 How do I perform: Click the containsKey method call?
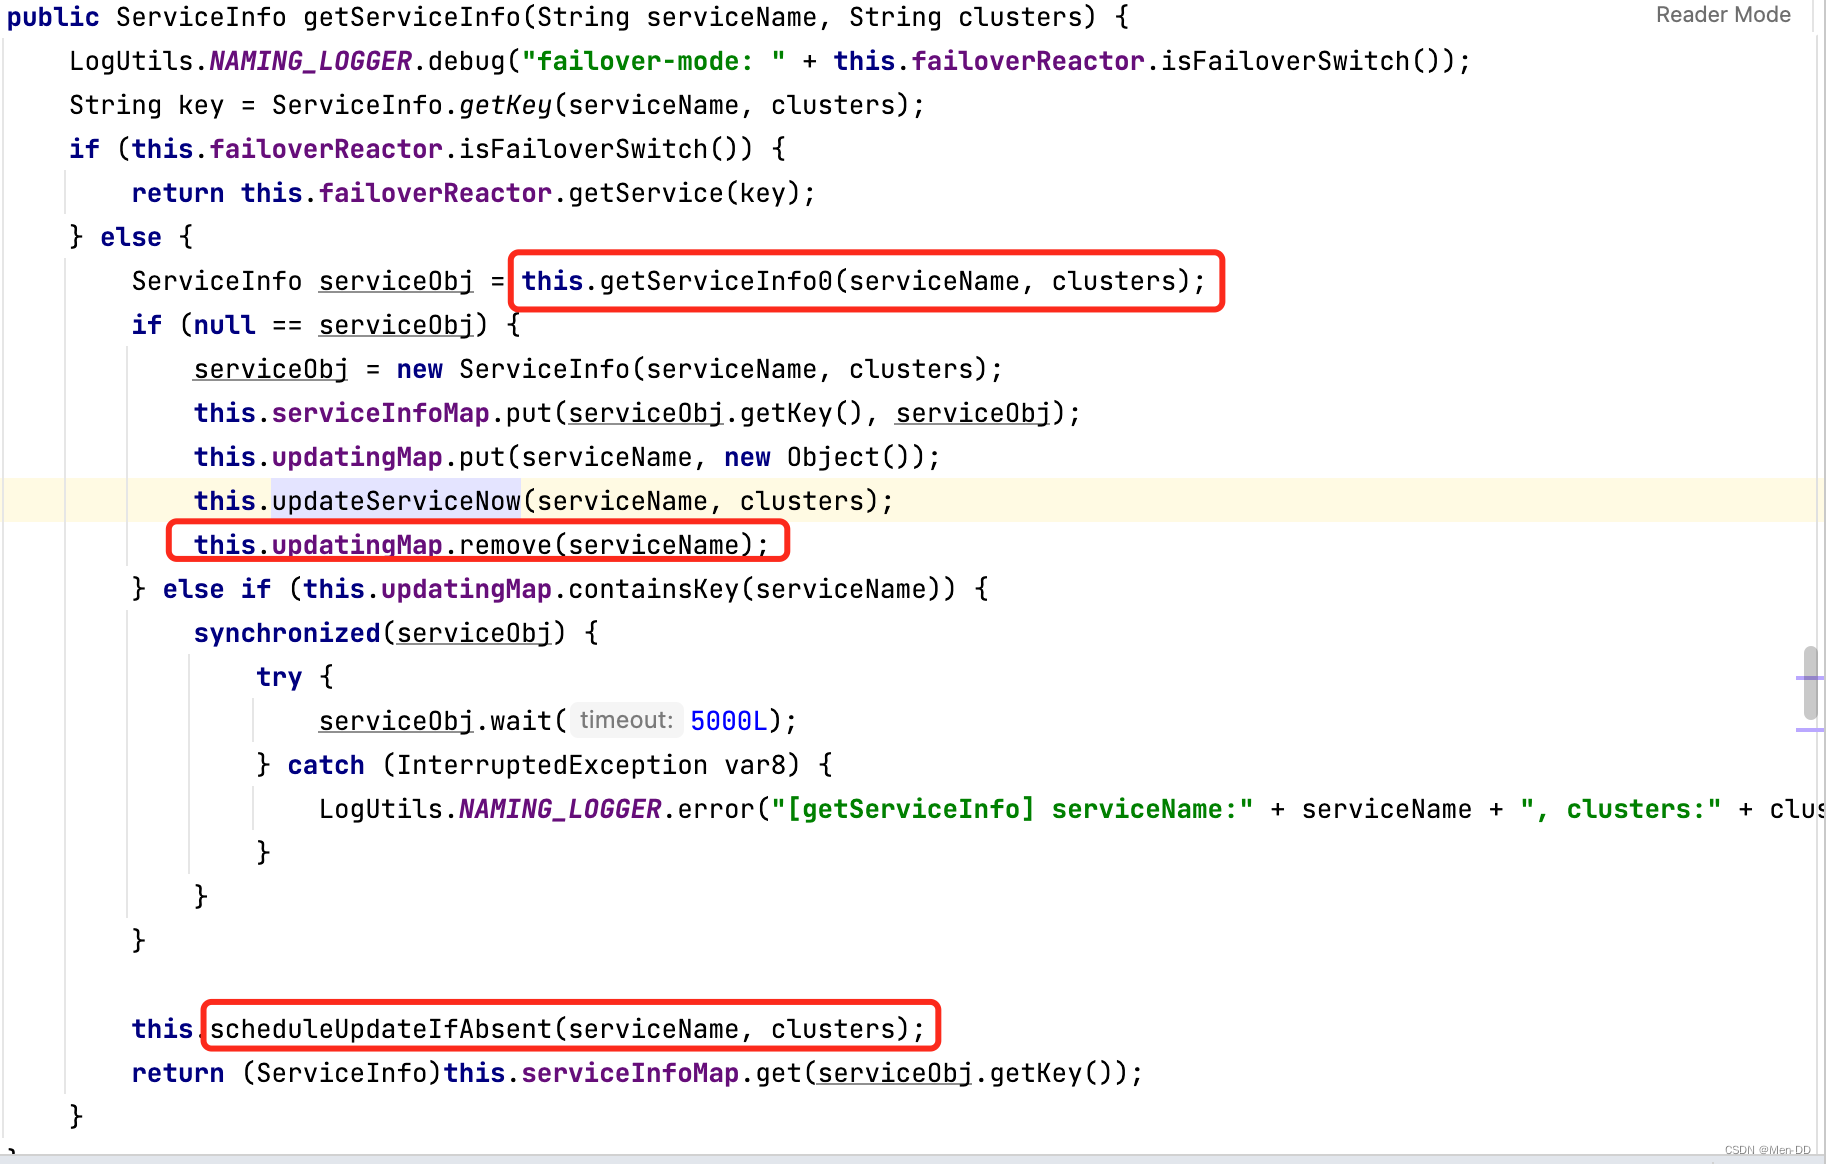point(654,589)
